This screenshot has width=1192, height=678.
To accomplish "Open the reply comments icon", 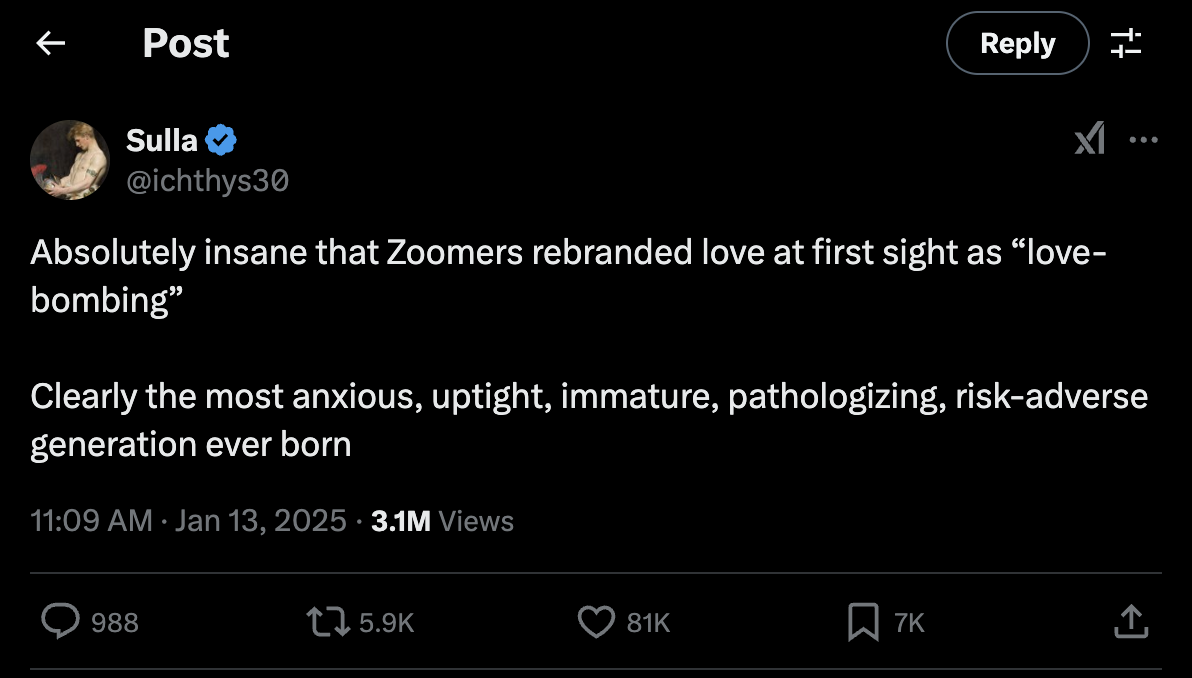I will coord(62,622).
